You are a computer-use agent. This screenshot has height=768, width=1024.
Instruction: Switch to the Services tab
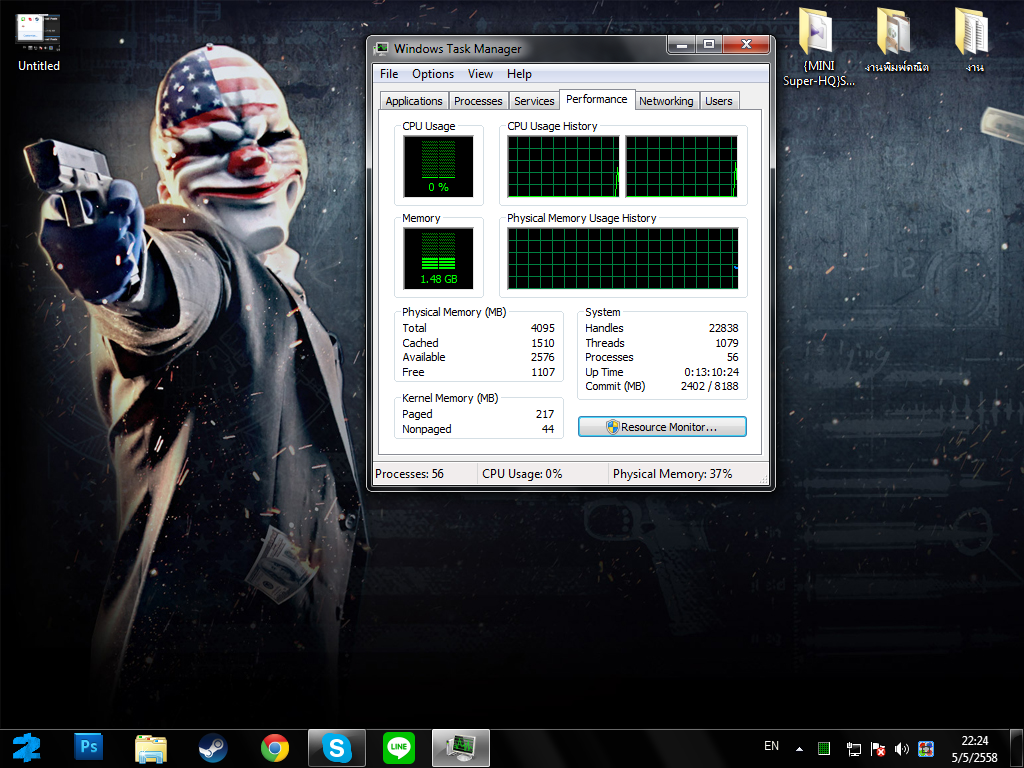(534, 101)
